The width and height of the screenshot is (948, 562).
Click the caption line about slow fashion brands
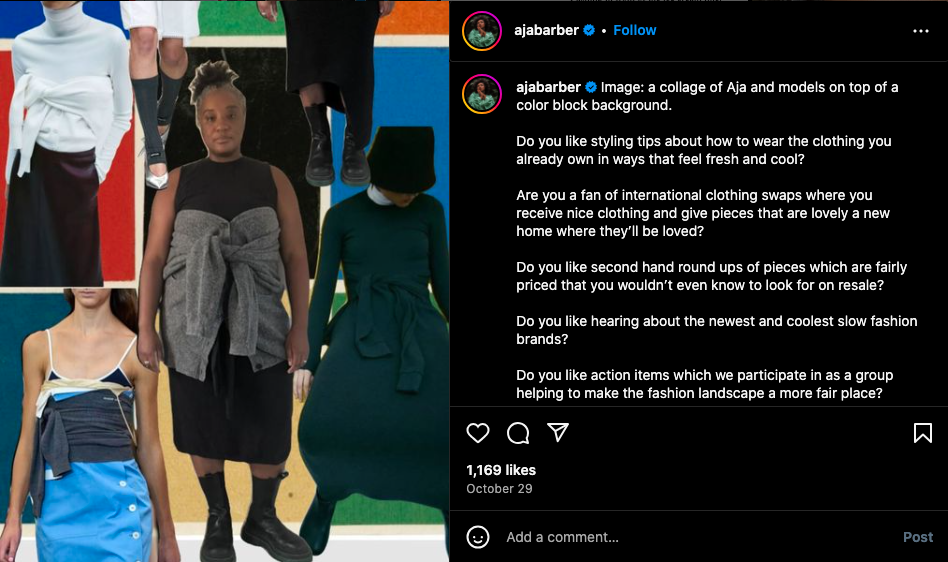[x=716, y=330]
